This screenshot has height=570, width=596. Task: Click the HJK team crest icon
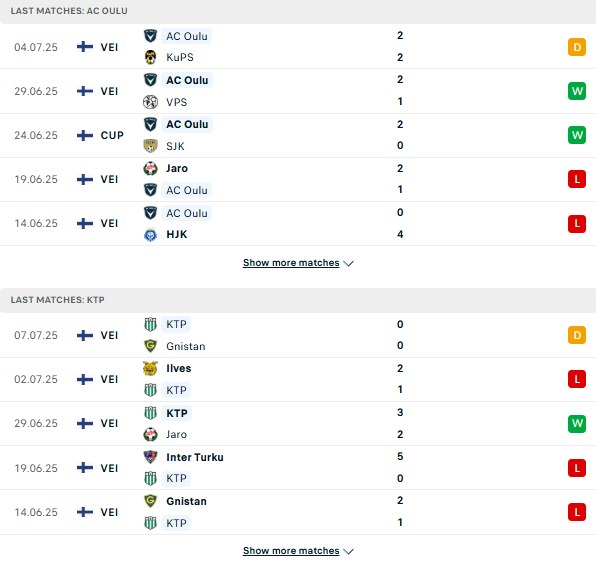pyautogui.click(x=150, y=234)
